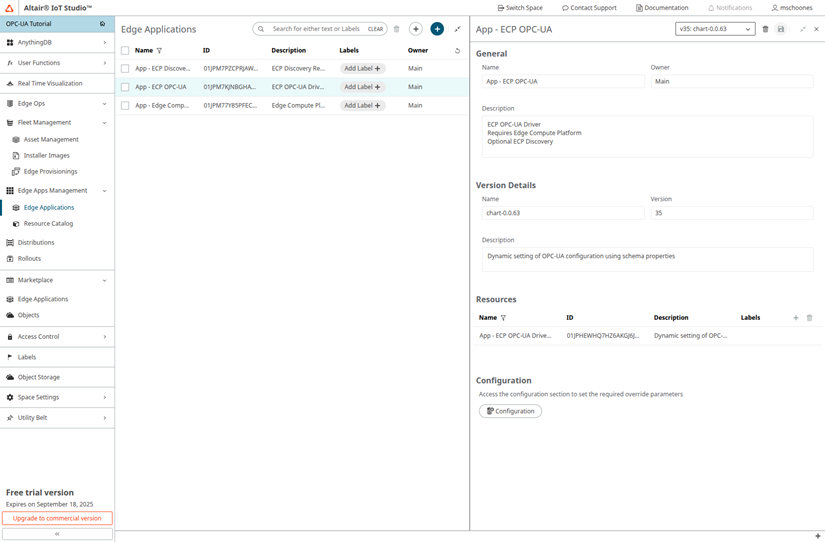Open the home icon beside OPC-UA Tutorial
Viewport: 825px width, 542px height.
coord(102,24)
